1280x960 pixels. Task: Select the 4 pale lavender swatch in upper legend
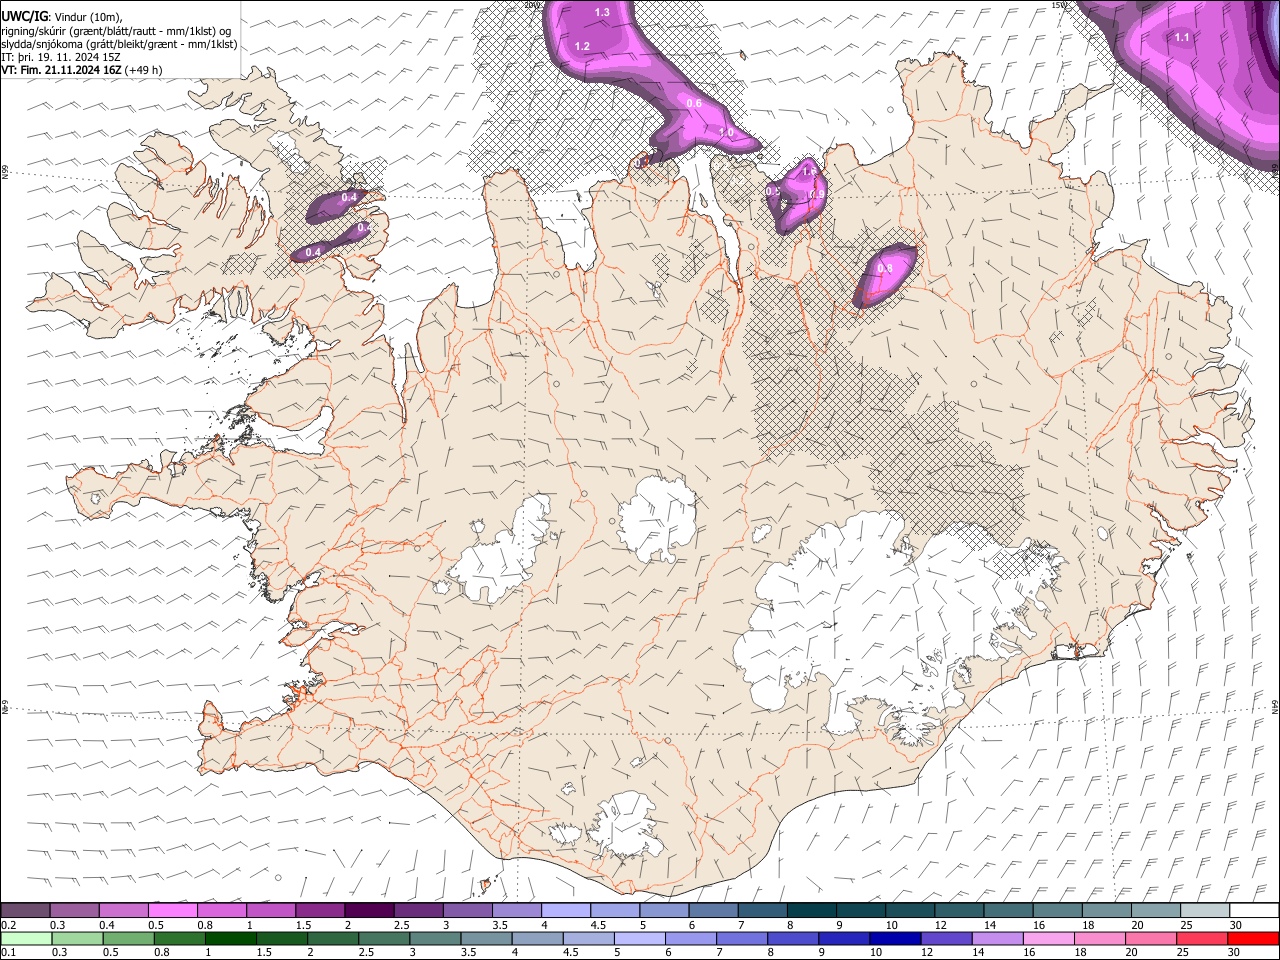coord(565,910)
